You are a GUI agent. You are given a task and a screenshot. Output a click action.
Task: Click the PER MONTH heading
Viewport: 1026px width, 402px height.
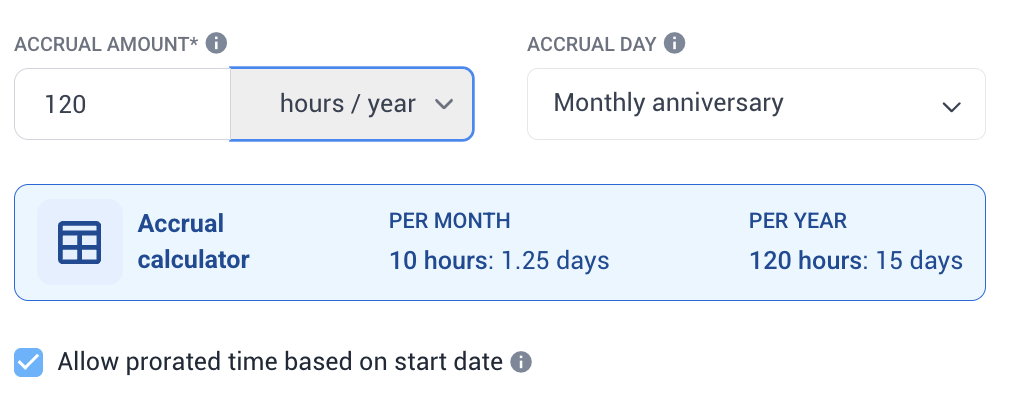(x=449, y=221)
